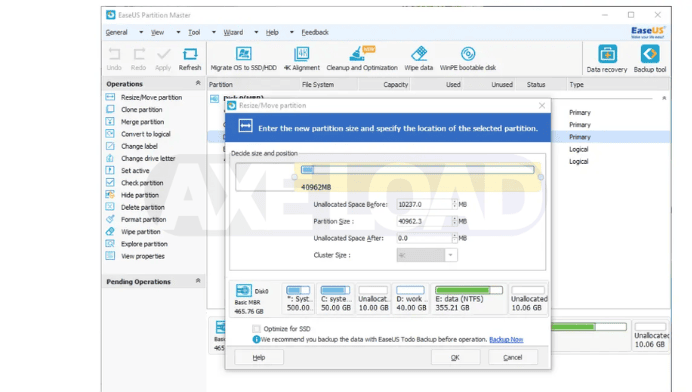Click the Undo toolbar icon
Screen dimensions: 692x392
click(x=114, y=59)
